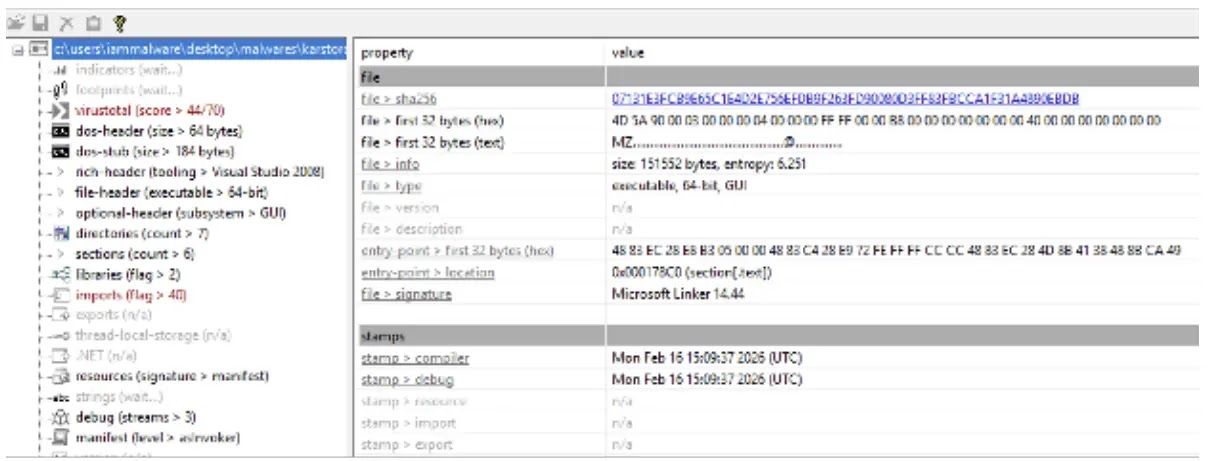Select 'file > first 32 bytes (hex)' property
Screen dimensions: 1208x461
tap(433, 120)
